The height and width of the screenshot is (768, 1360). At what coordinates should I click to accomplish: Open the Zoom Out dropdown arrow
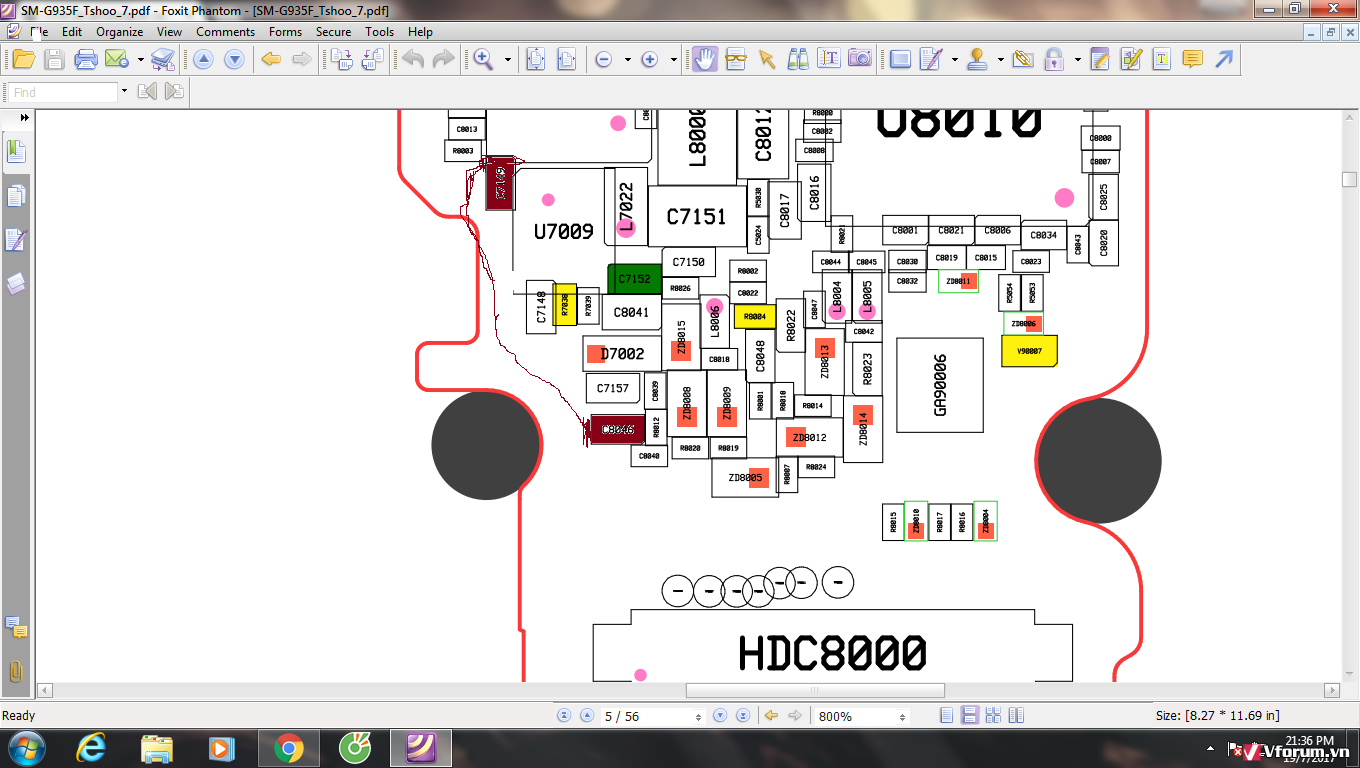click(628, 60)
